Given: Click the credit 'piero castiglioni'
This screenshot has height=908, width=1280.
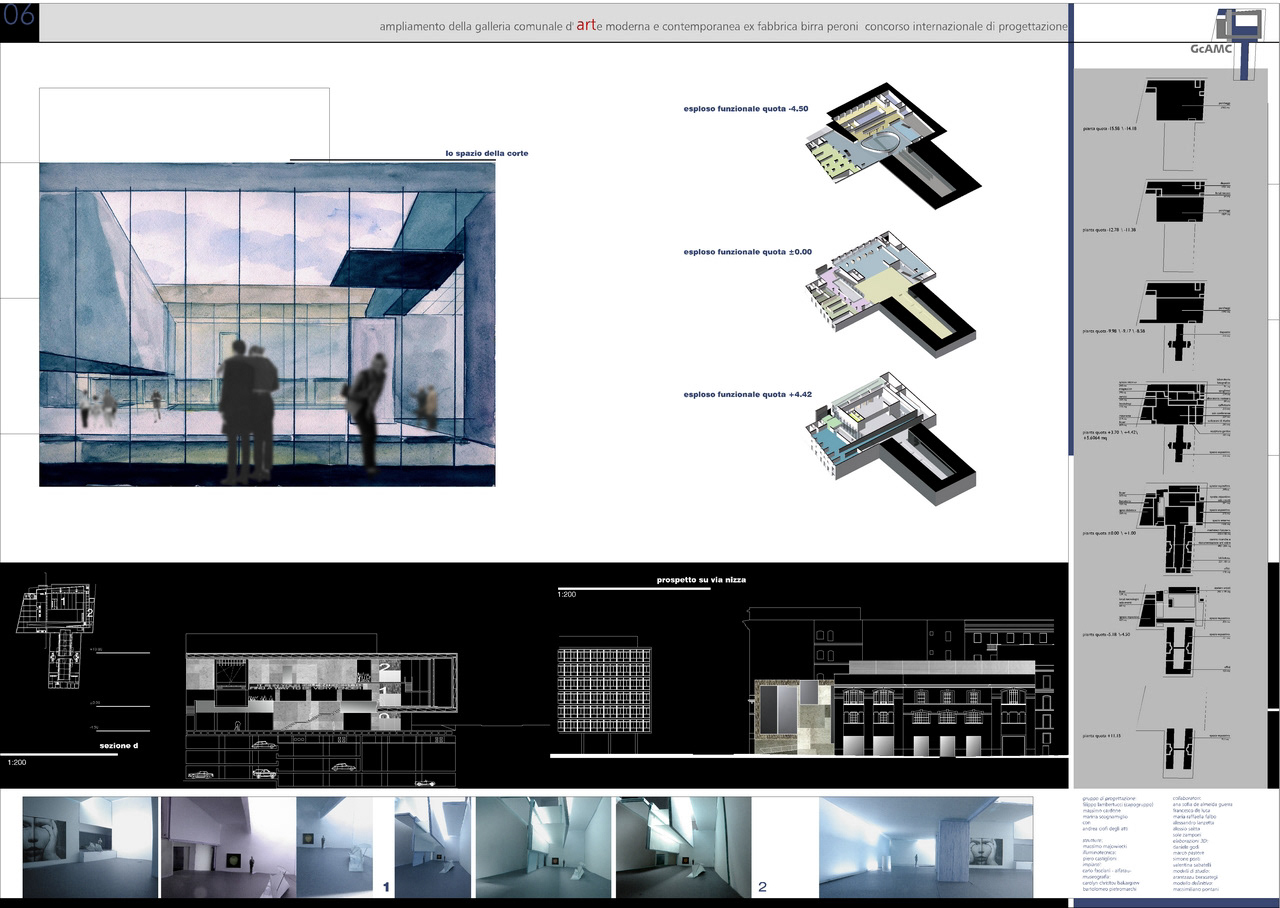Looking at the screenshot, I should [x=1100, y=859].
